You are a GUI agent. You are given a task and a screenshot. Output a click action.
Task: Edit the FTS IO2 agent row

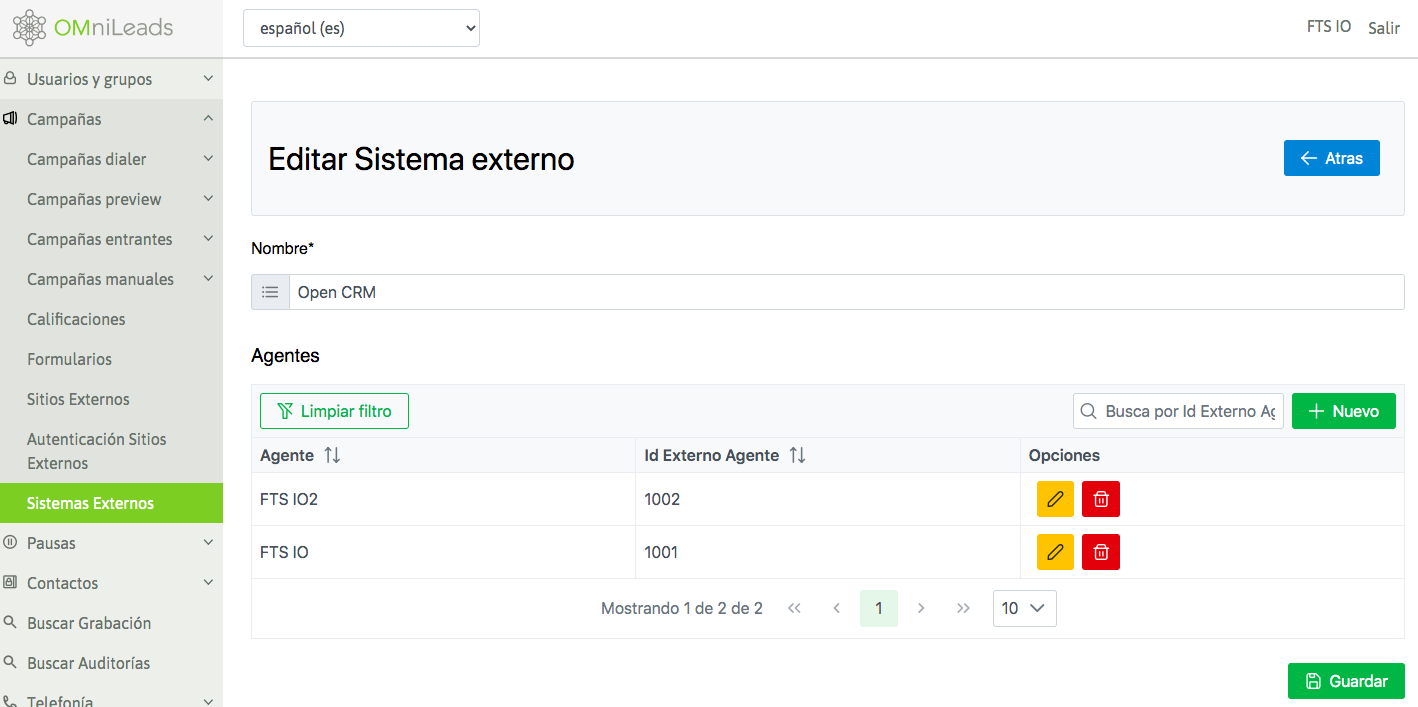(x=1054, y=499)
